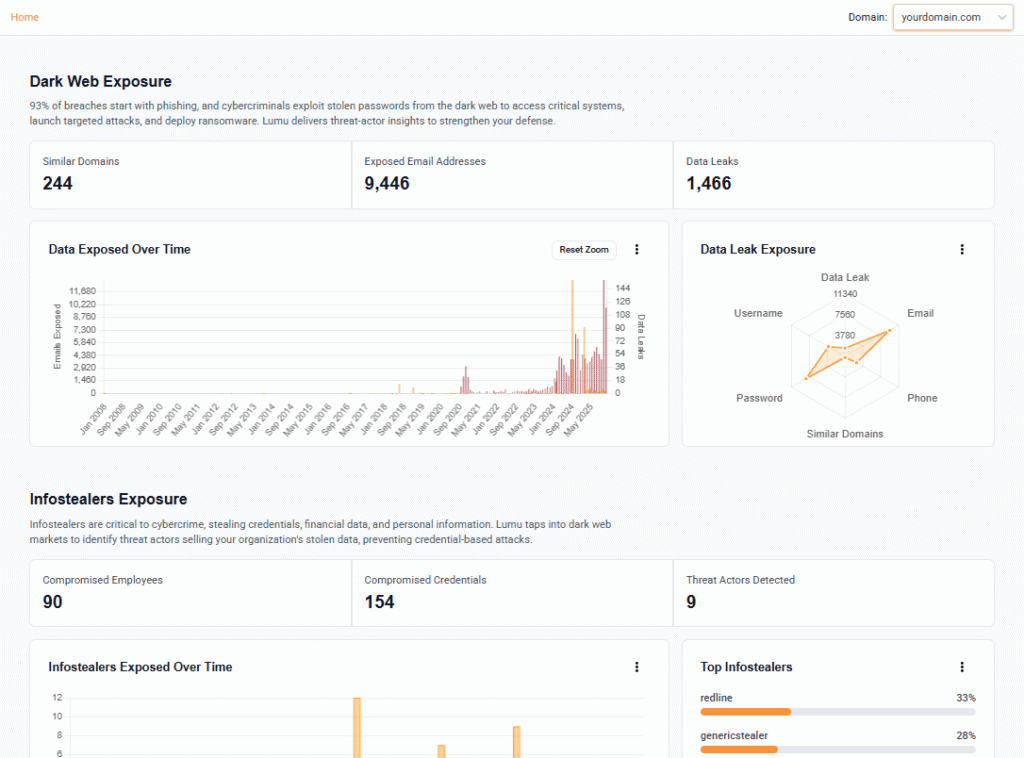Click the Phone axis label on radar chart
Image resolution: width=1024 pixels, height=758 pixels.
[x=922, y=398]
